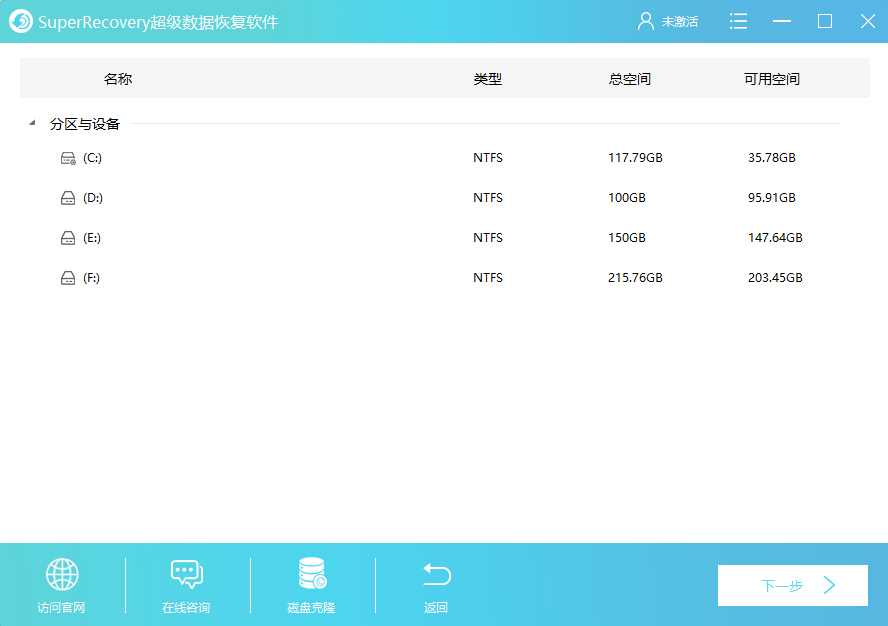Click the 在线咨询 label
The width and height of the screenshot is (888, 626).
tap(186, 608)
